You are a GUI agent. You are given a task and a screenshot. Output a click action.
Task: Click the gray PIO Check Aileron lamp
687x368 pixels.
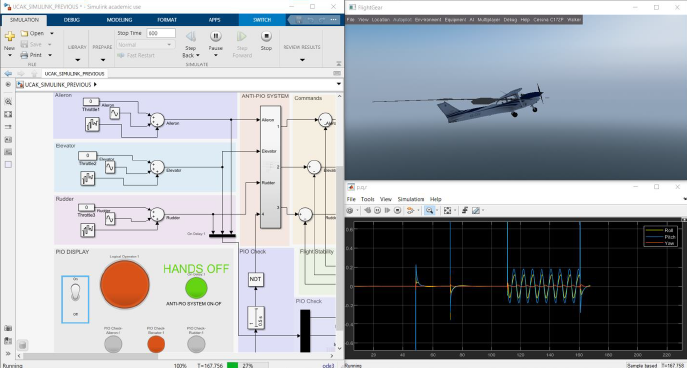[x=113, y=344]
